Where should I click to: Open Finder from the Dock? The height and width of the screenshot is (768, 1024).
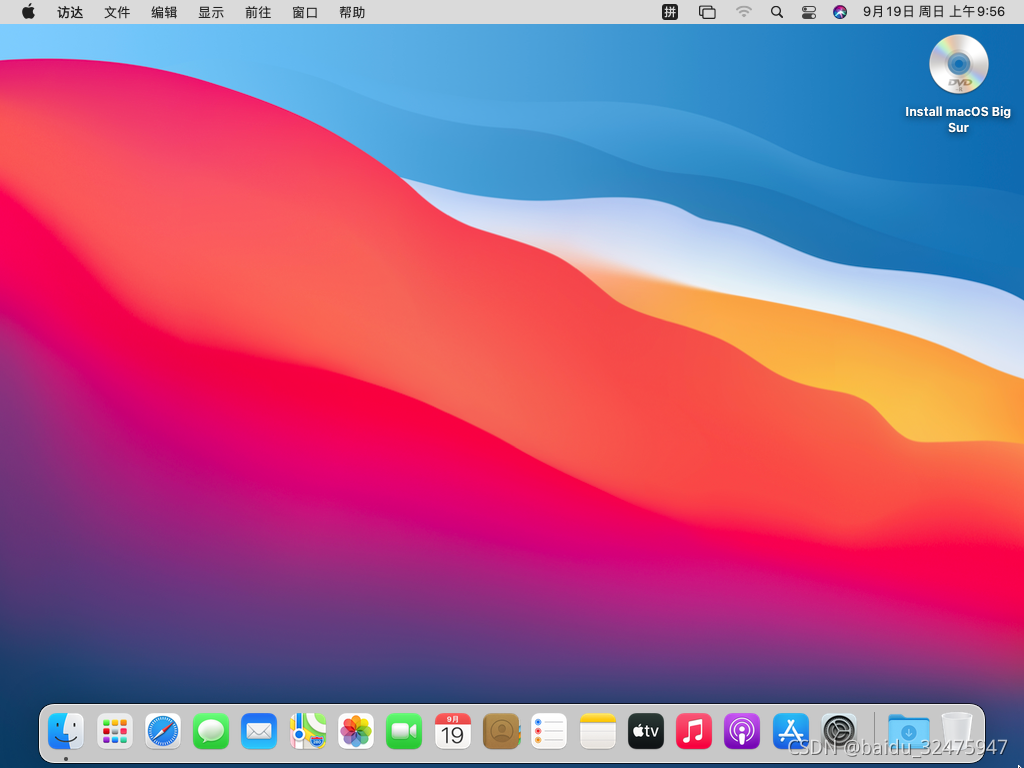tap(66, 732)
